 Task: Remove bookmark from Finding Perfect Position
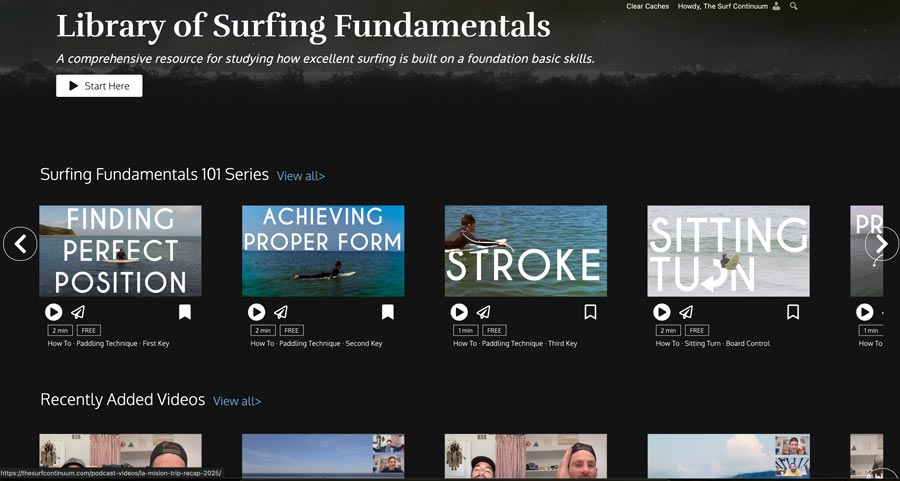click(x=184, y=312)
